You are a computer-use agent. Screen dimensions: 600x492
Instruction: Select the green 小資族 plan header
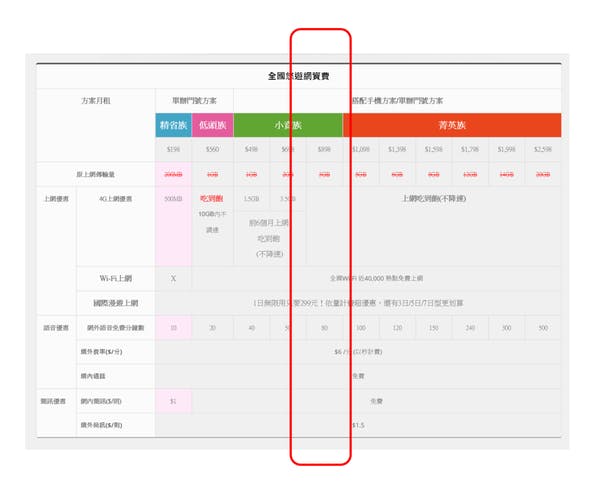(288, 125)
